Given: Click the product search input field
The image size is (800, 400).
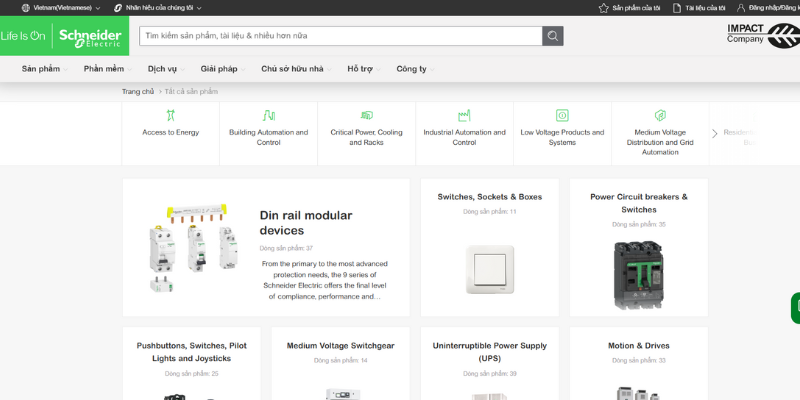Looking at the screenshot, I should pos(340,36).
